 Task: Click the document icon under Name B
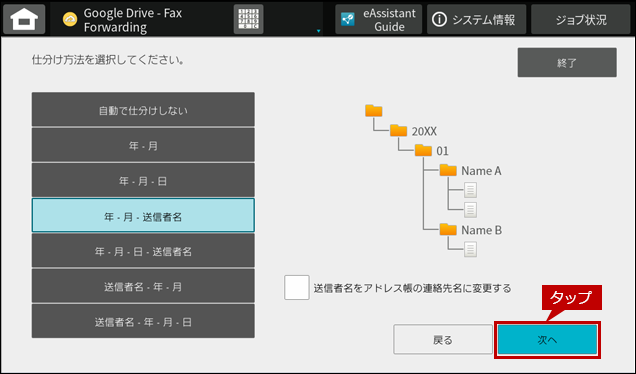[x=470, y=249]
